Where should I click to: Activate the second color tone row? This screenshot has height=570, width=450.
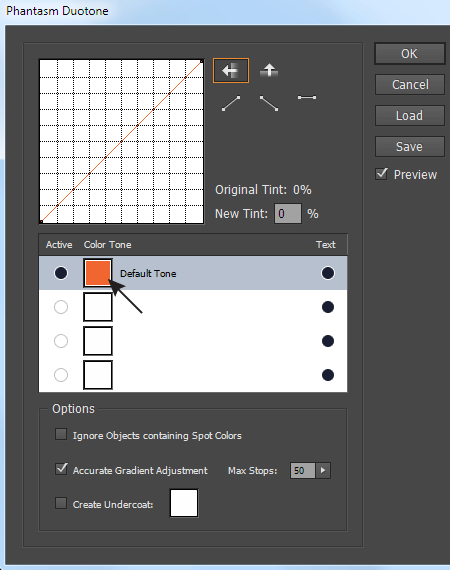point(61,307)
